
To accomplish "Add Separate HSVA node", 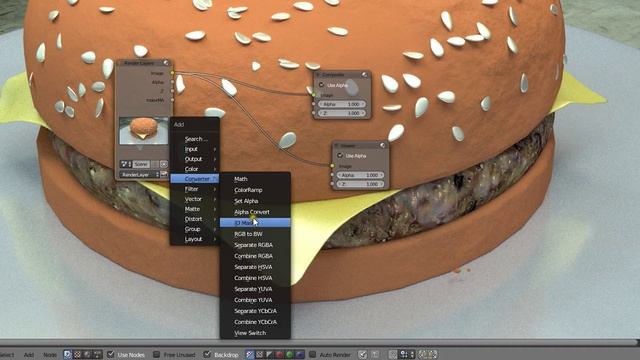I will (255, 267).
